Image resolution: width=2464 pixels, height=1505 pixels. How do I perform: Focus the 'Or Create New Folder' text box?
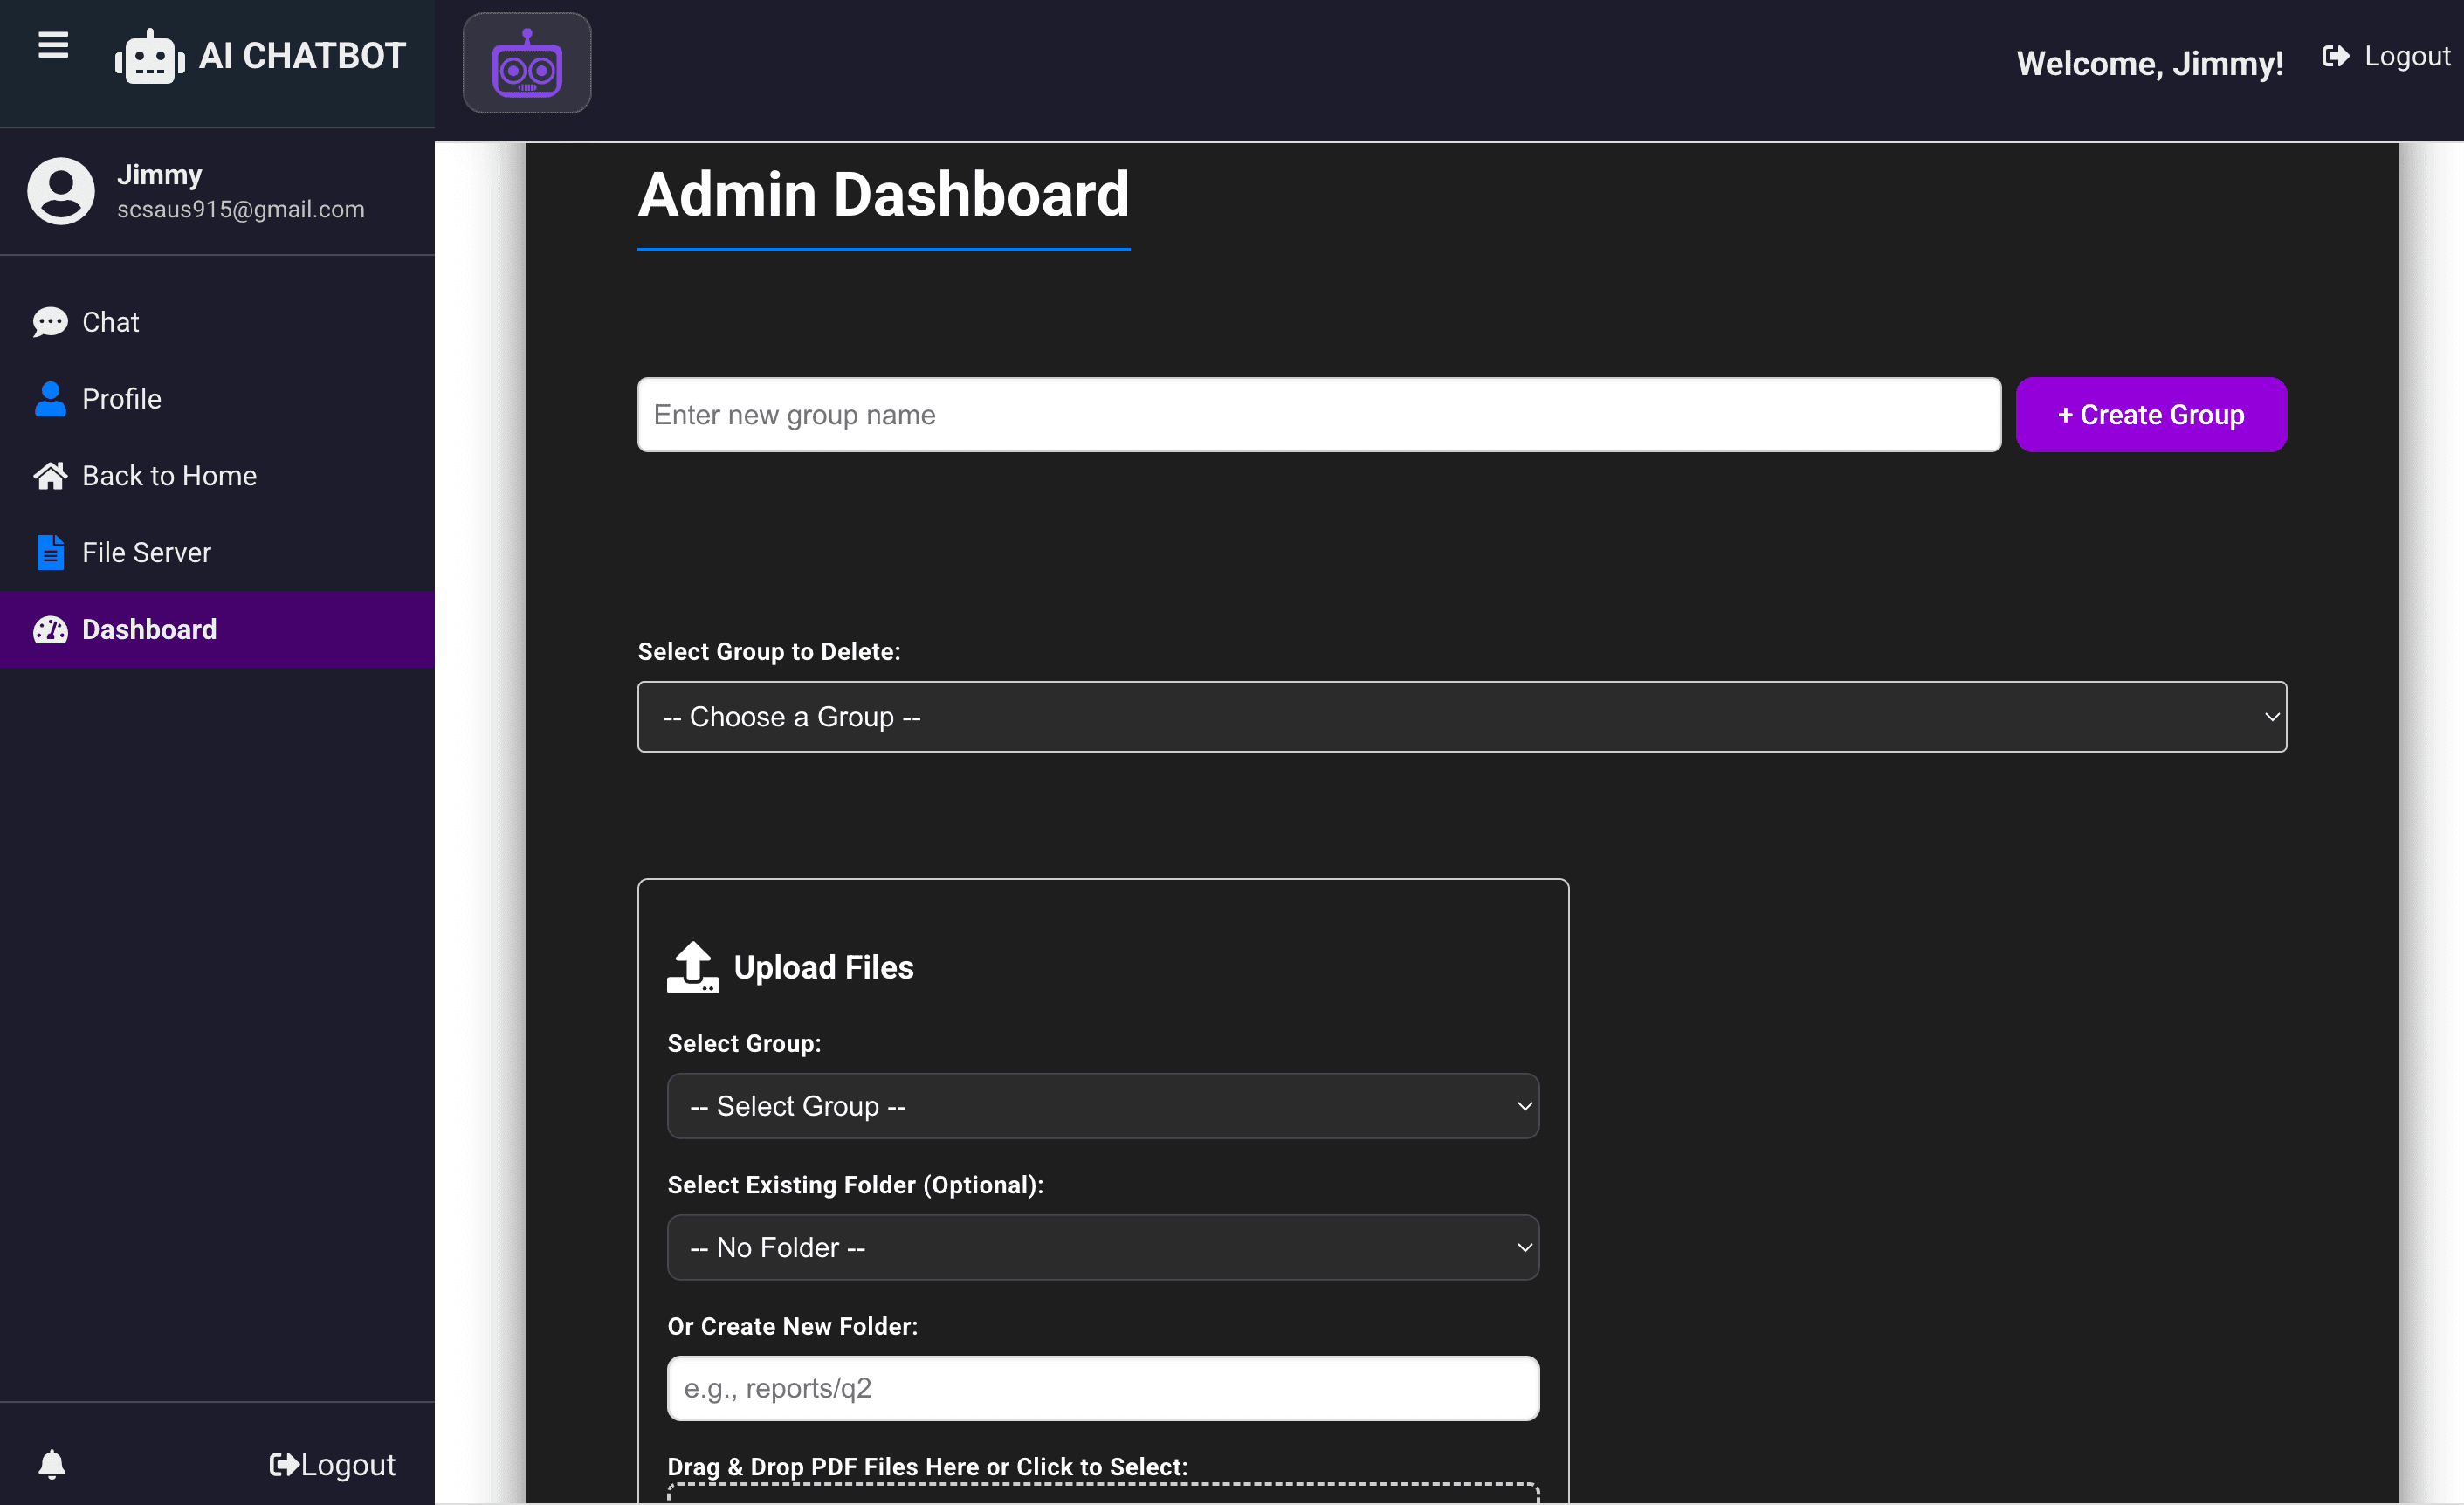1102,1388
